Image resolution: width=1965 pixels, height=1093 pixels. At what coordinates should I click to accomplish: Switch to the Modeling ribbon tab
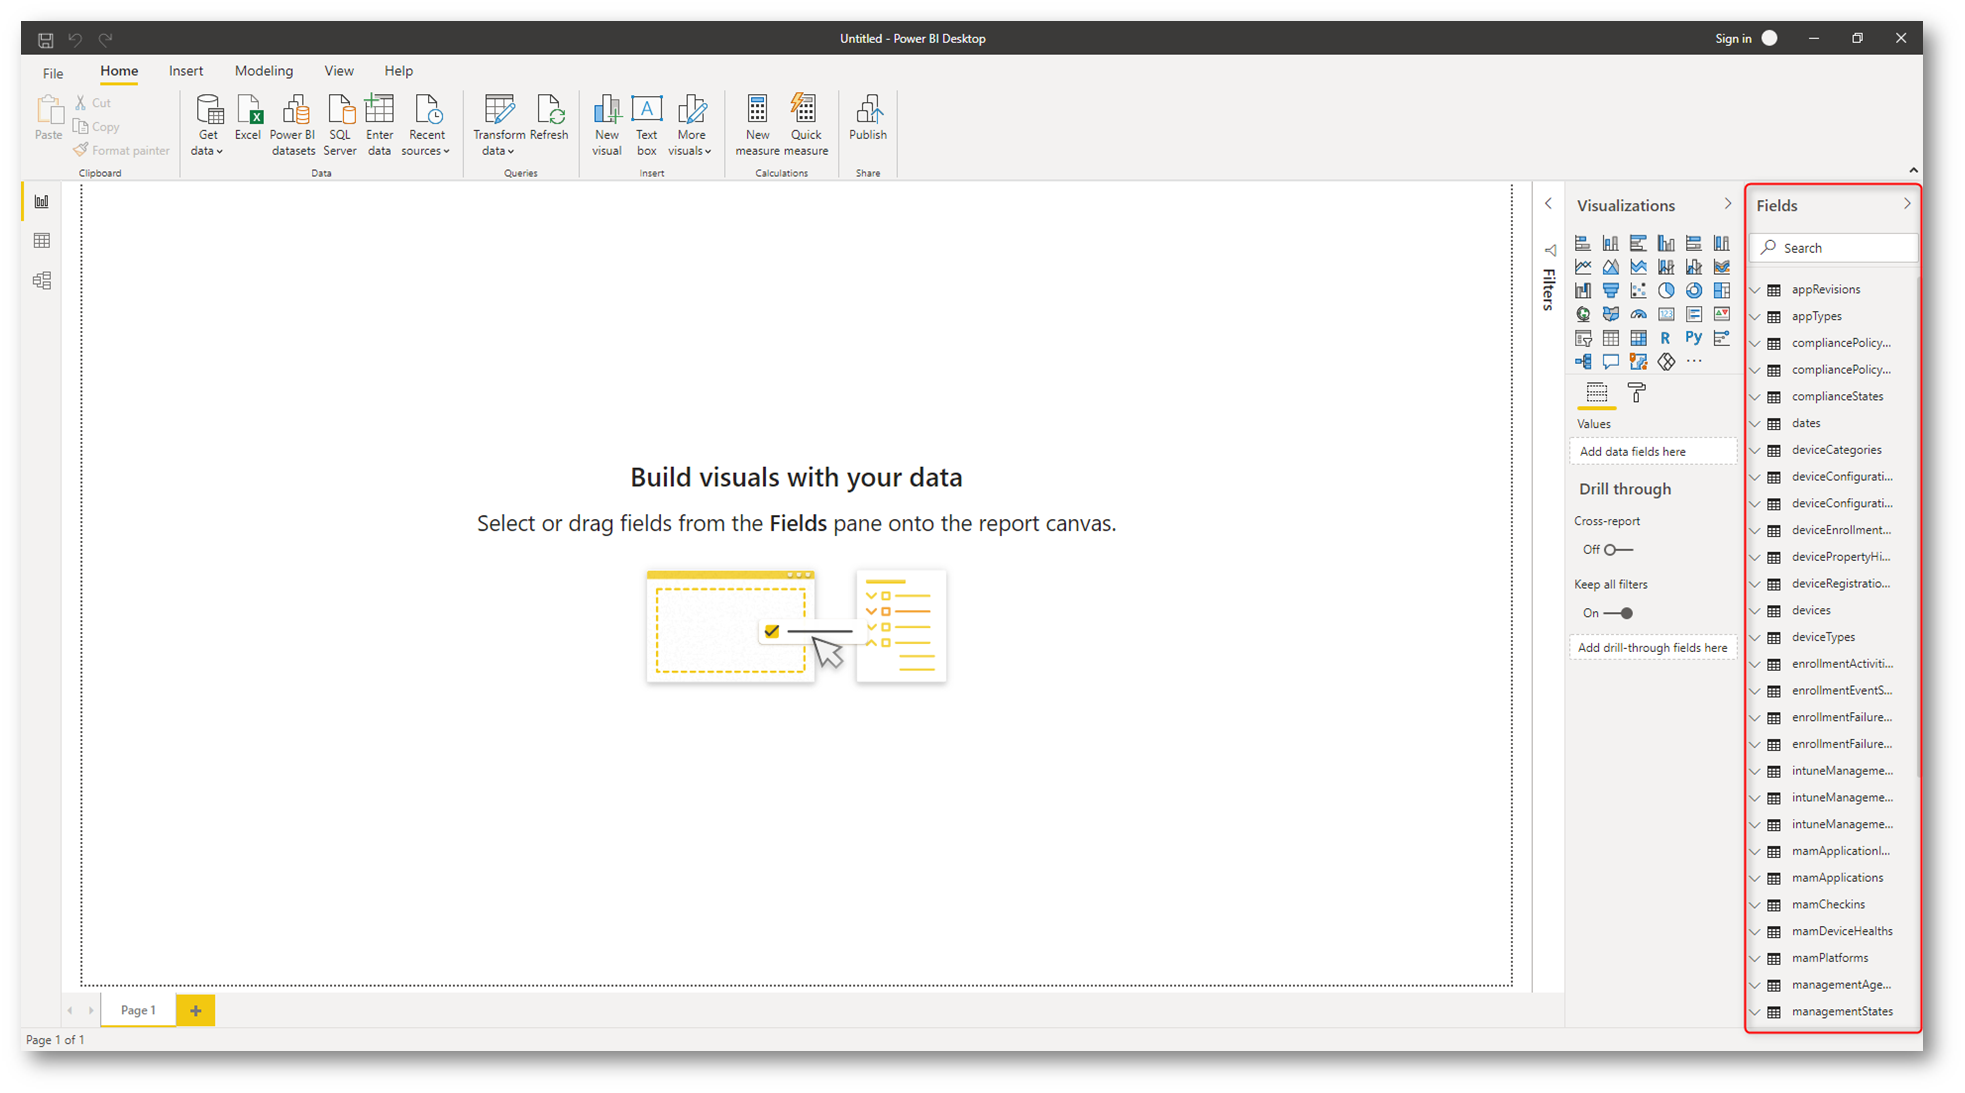coord(264,71)
